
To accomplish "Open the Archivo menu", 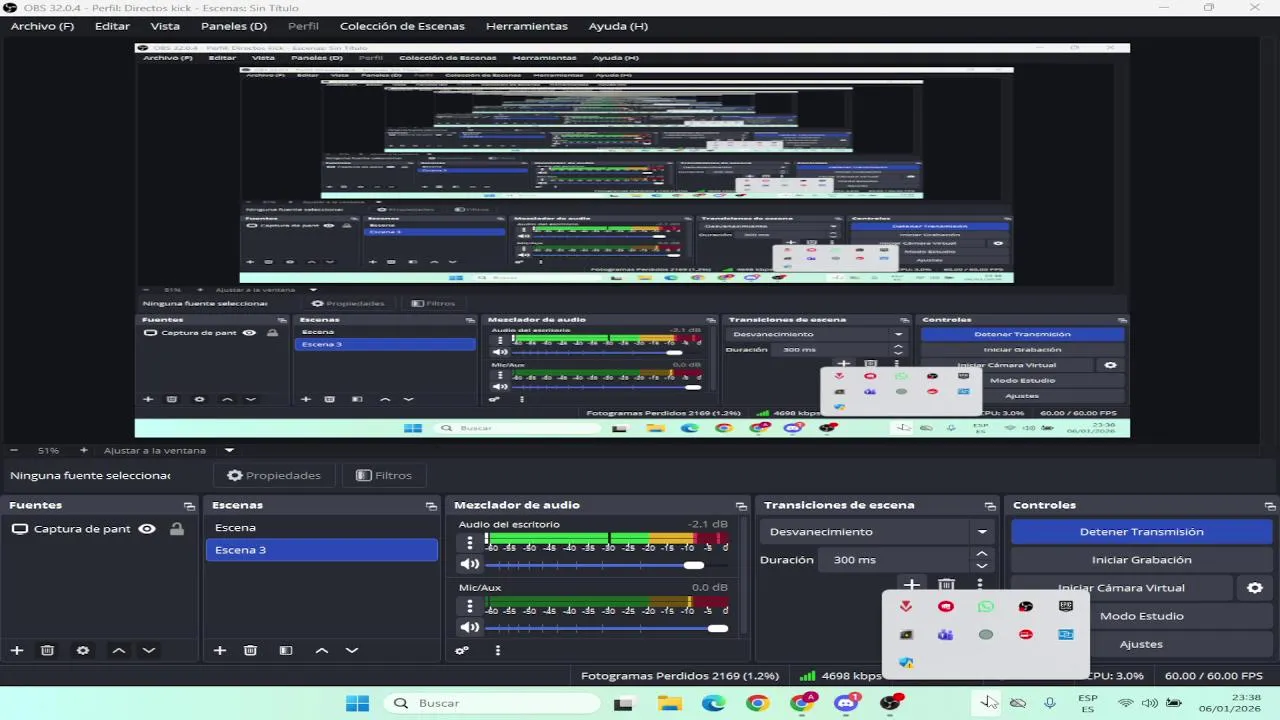I will pos(42,26).
